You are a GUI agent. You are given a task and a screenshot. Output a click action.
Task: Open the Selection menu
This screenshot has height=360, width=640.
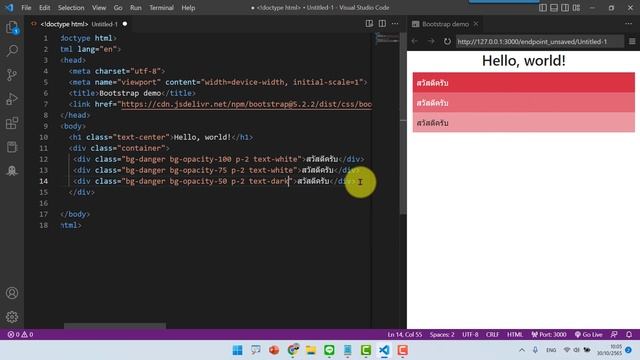[71, 7]
